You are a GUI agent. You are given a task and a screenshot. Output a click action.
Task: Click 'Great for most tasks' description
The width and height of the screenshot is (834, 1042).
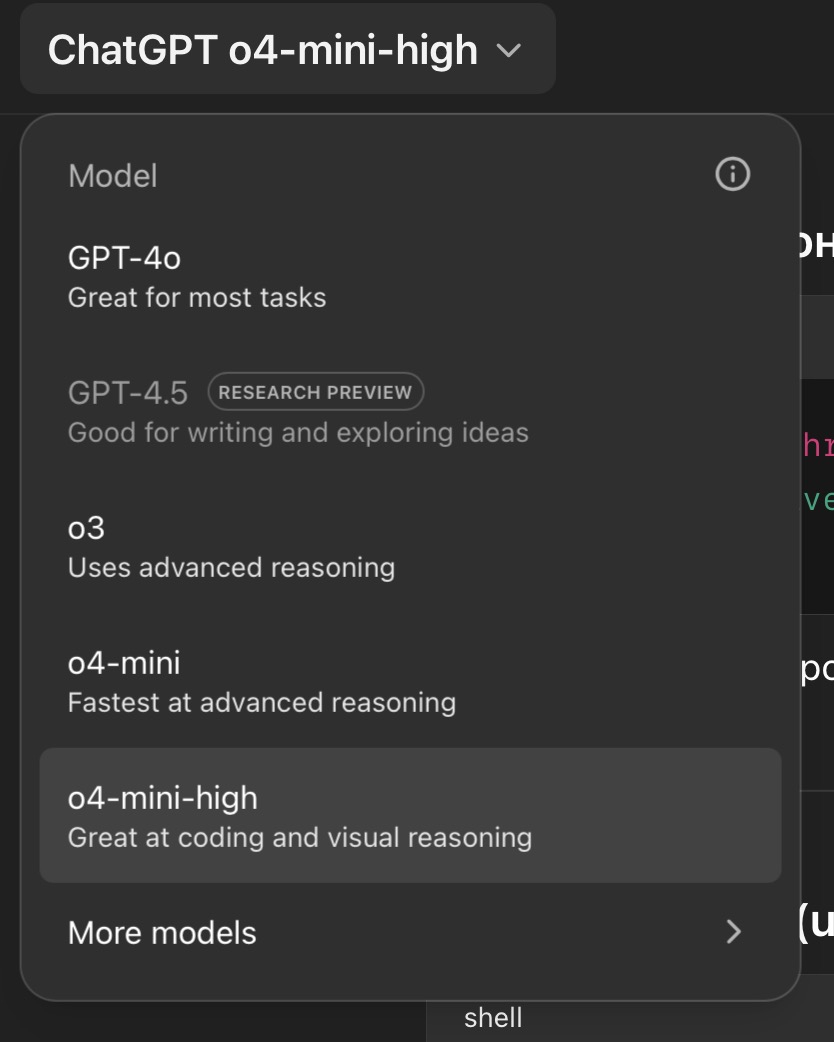point(197,298)
